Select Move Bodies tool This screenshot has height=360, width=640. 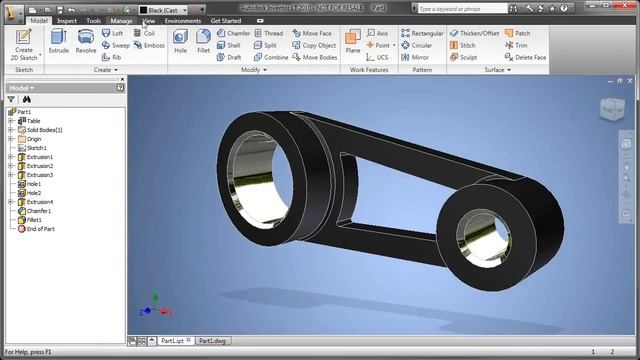[x=315, y=58]
